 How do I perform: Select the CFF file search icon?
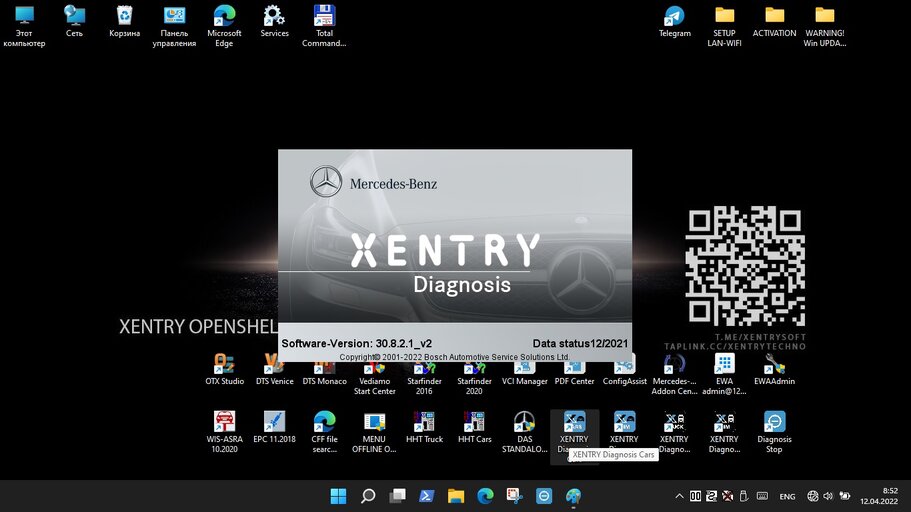pyautogui.click(x=324, y=432)
